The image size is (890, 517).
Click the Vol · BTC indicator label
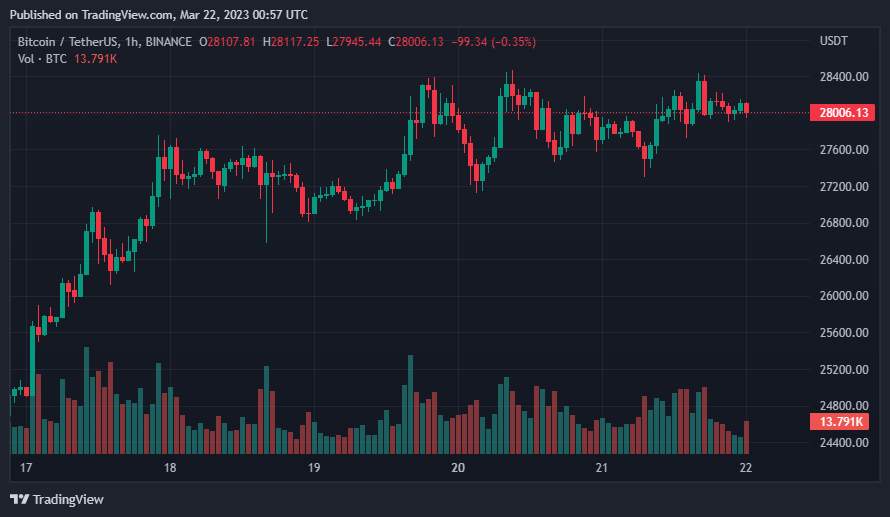42,58
